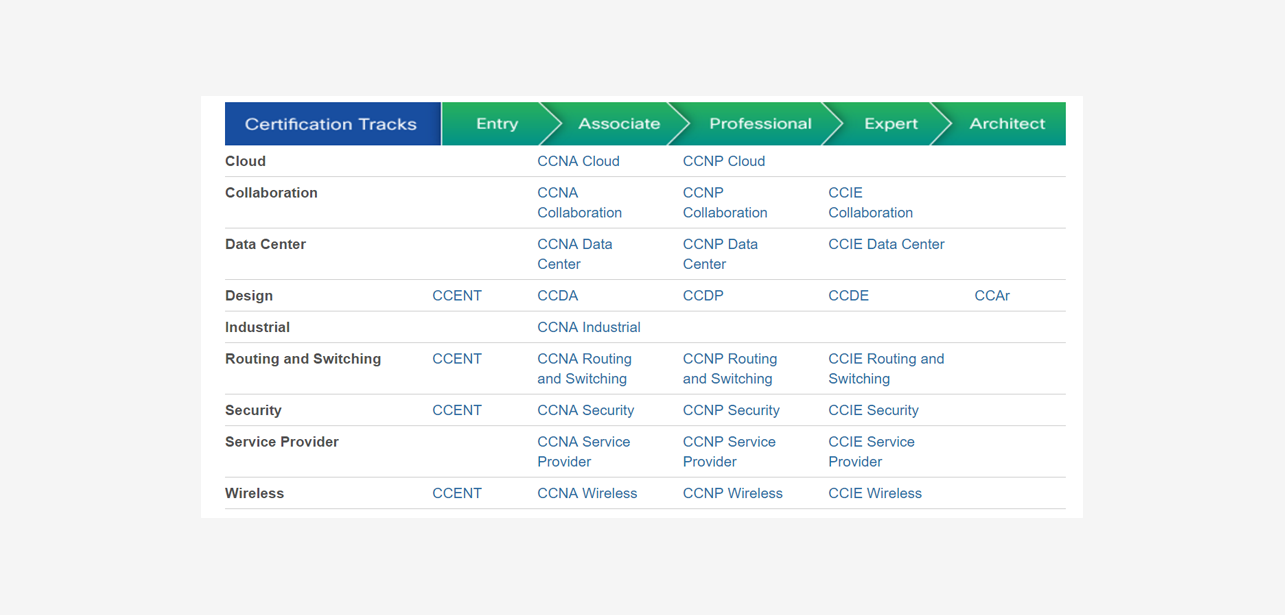Click the Data Center track label
The height and width of the screenshot is (615, 1285).
pos(265,244)
